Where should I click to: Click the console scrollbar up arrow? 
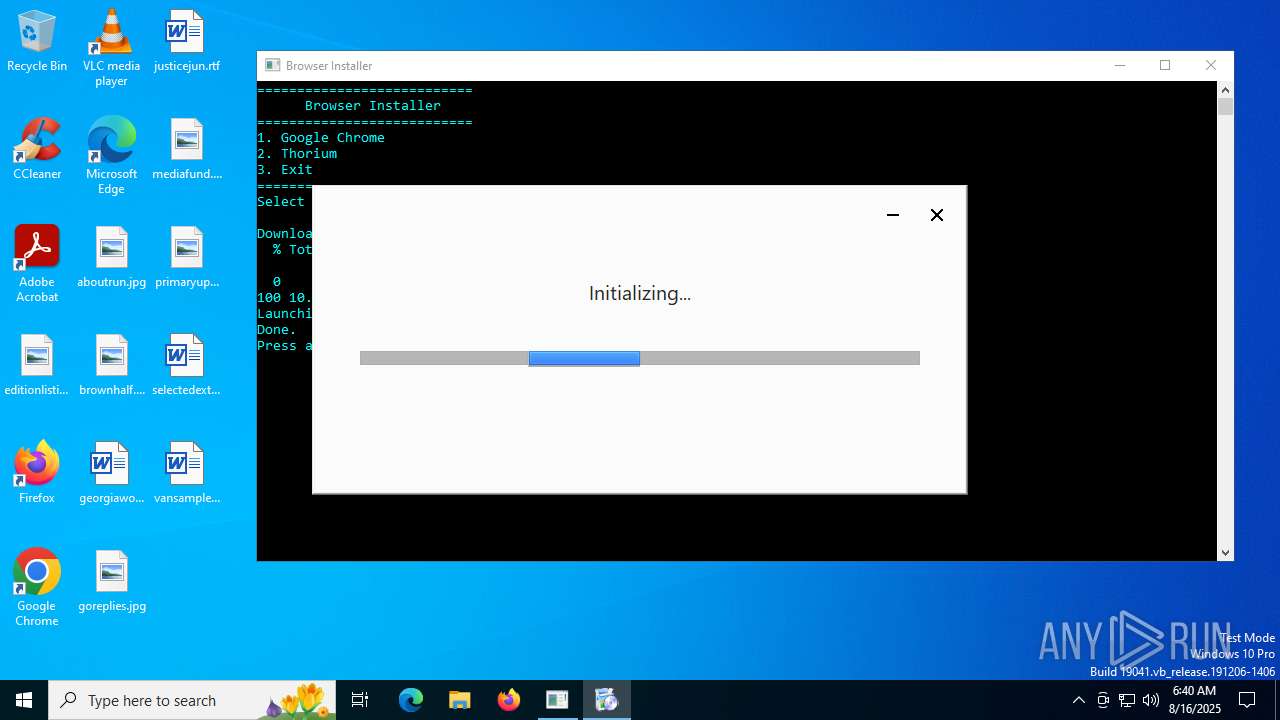[x=1225, y=89]
